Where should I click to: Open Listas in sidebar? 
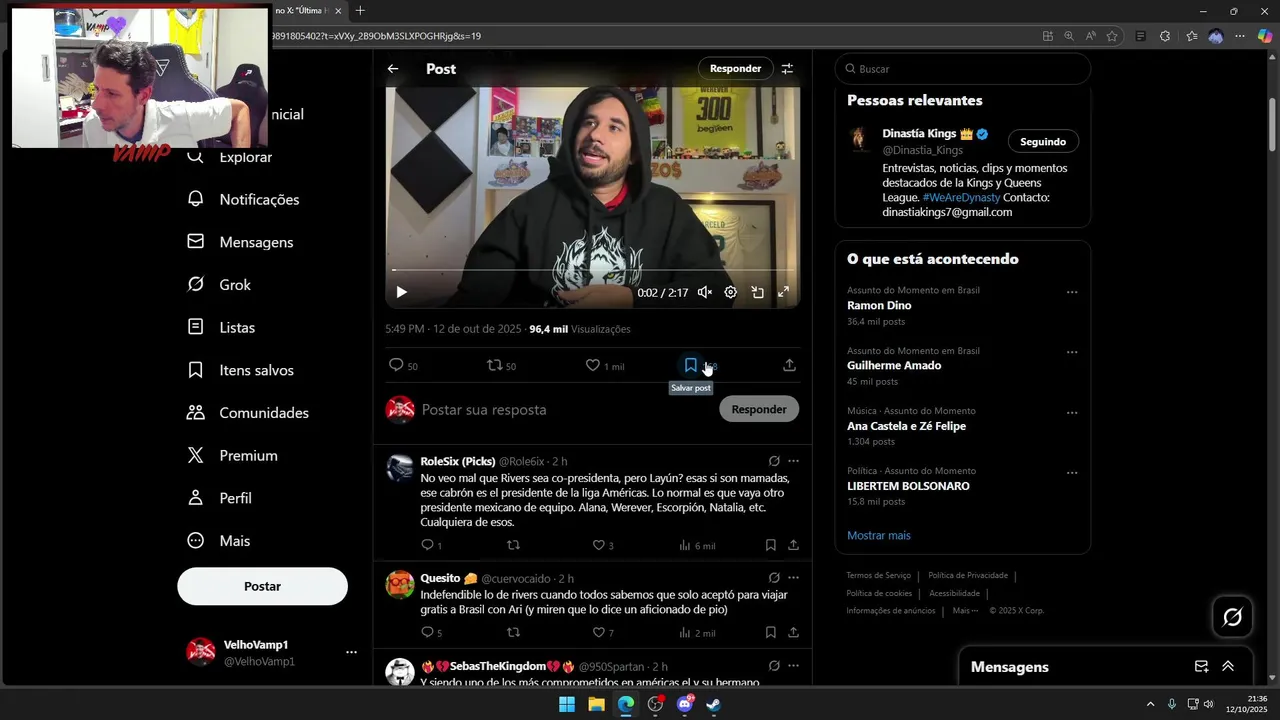(222, 327)
